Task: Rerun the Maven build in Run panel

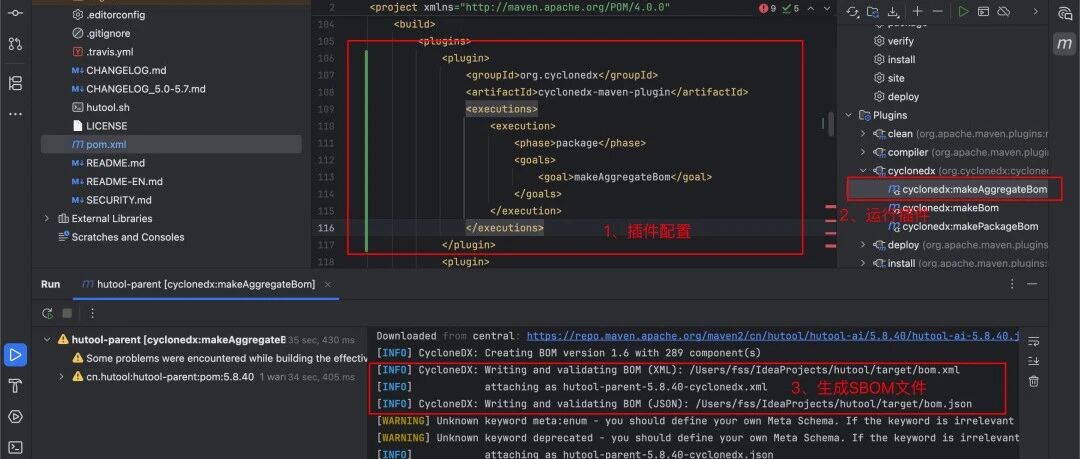Action: point(48,313)
